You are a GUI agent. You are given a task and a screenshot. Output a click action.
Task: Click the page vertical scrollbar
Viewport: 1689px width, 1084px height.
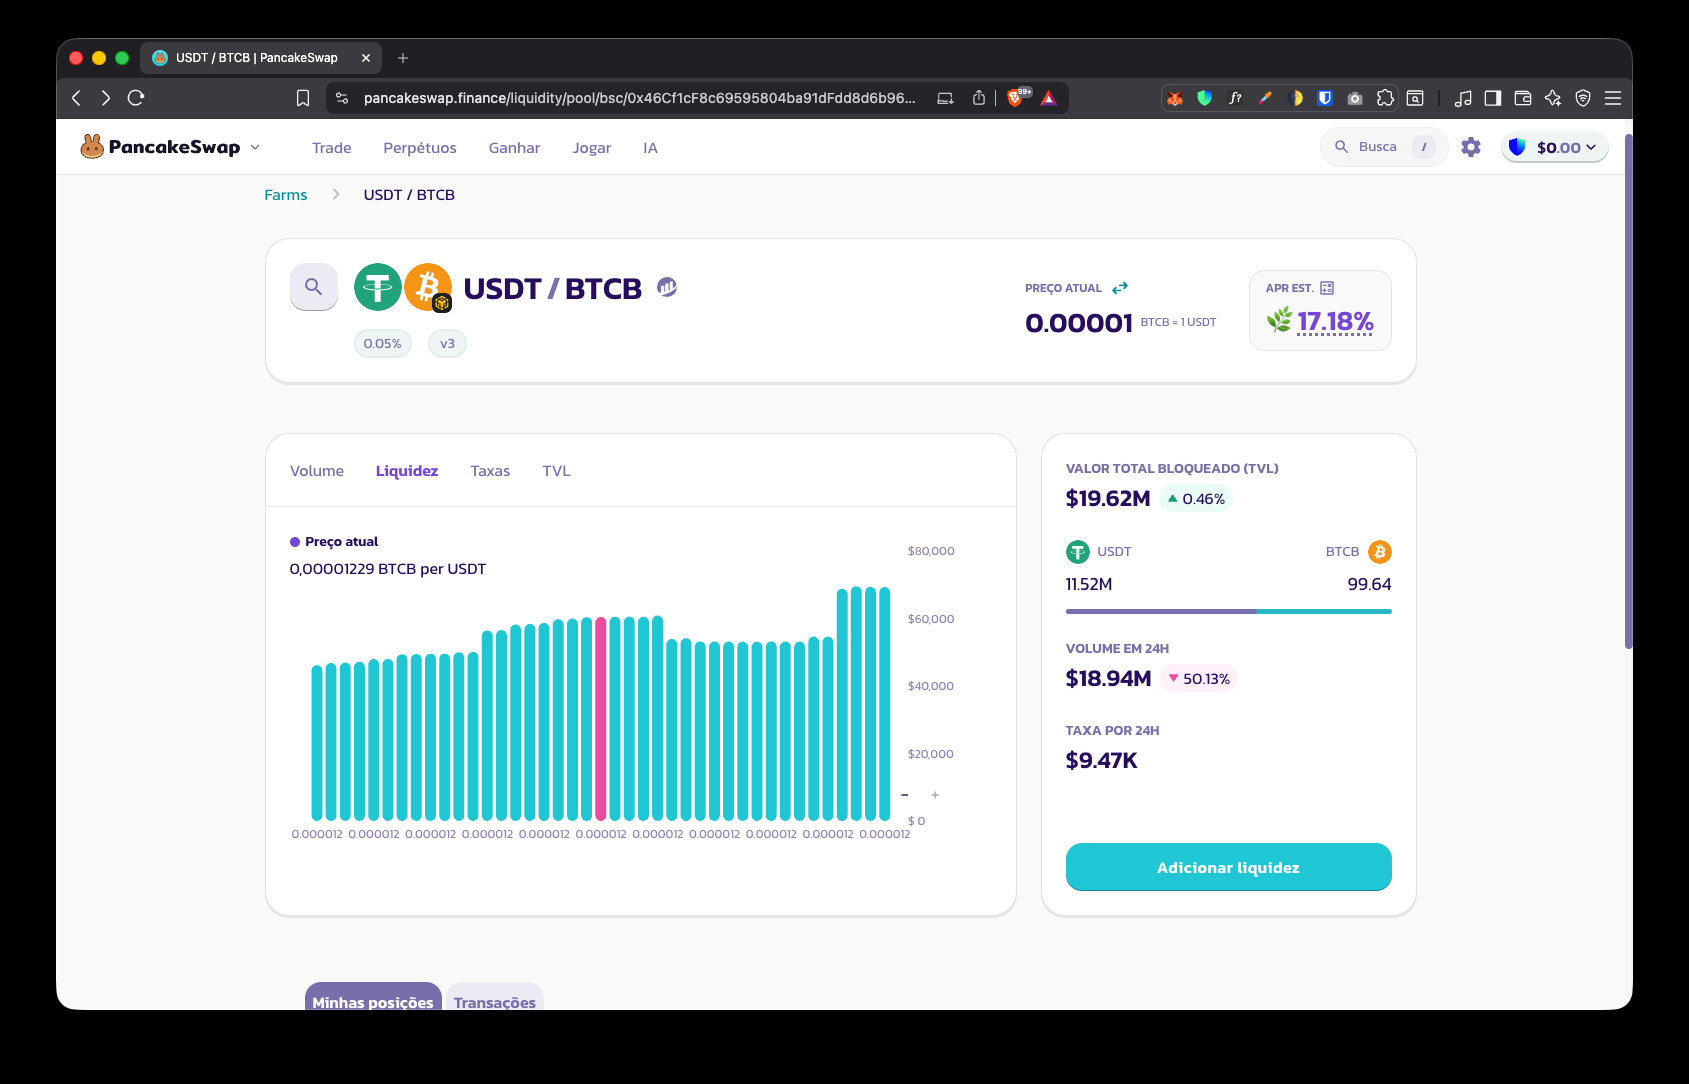coord(1628,391)
